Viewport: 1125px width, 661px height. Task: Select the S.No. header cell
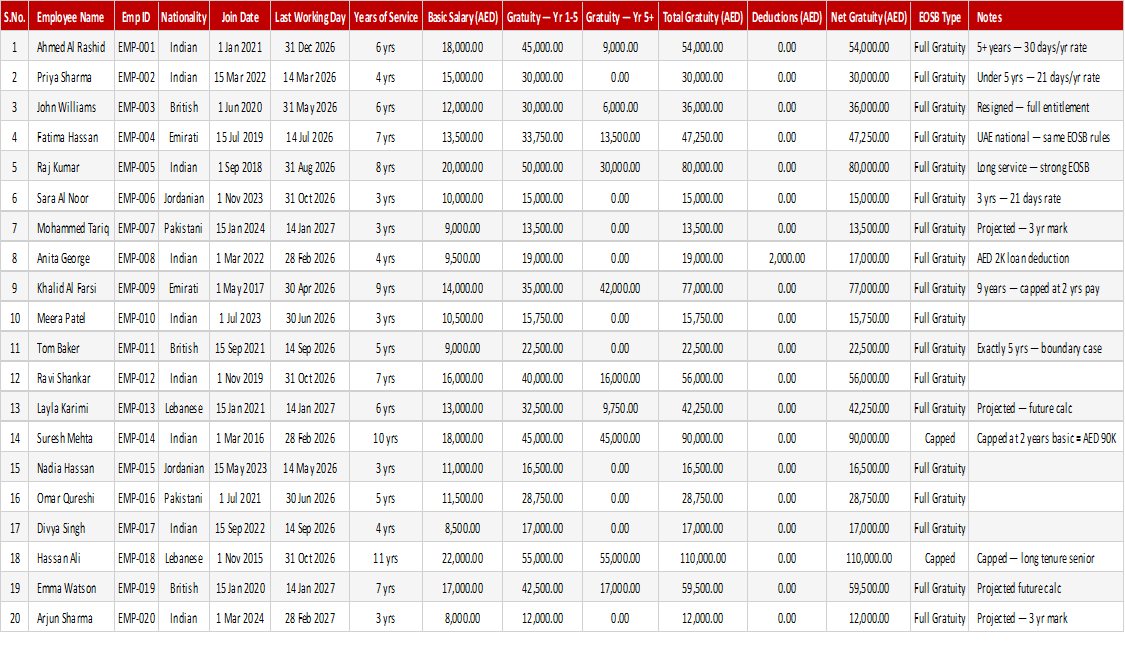(x=14, y=17)
